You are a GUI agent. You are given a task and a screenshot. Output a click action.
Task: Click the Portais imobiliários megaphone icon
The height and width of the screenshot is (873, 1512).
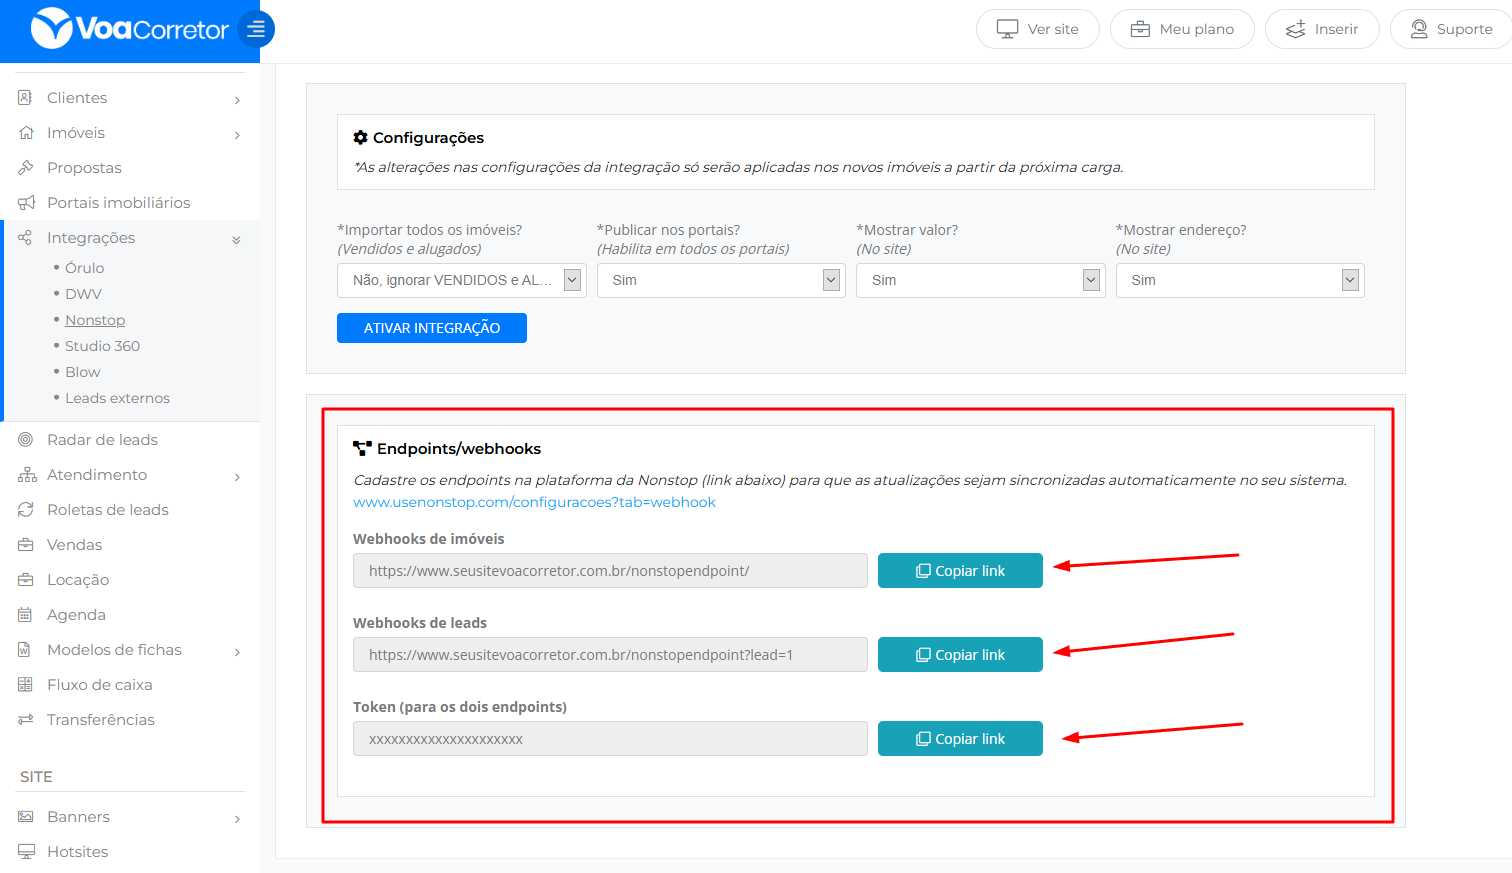(x=26, y=203)
